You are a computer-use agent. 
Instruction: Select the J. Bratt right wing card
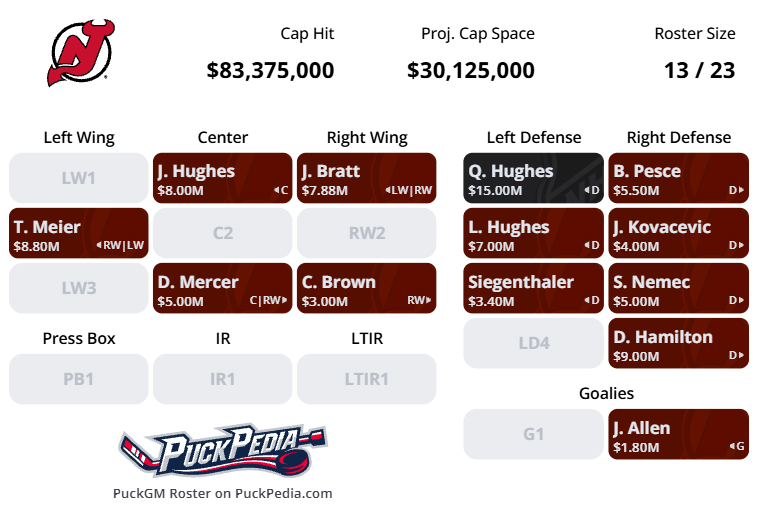[367, 178]
